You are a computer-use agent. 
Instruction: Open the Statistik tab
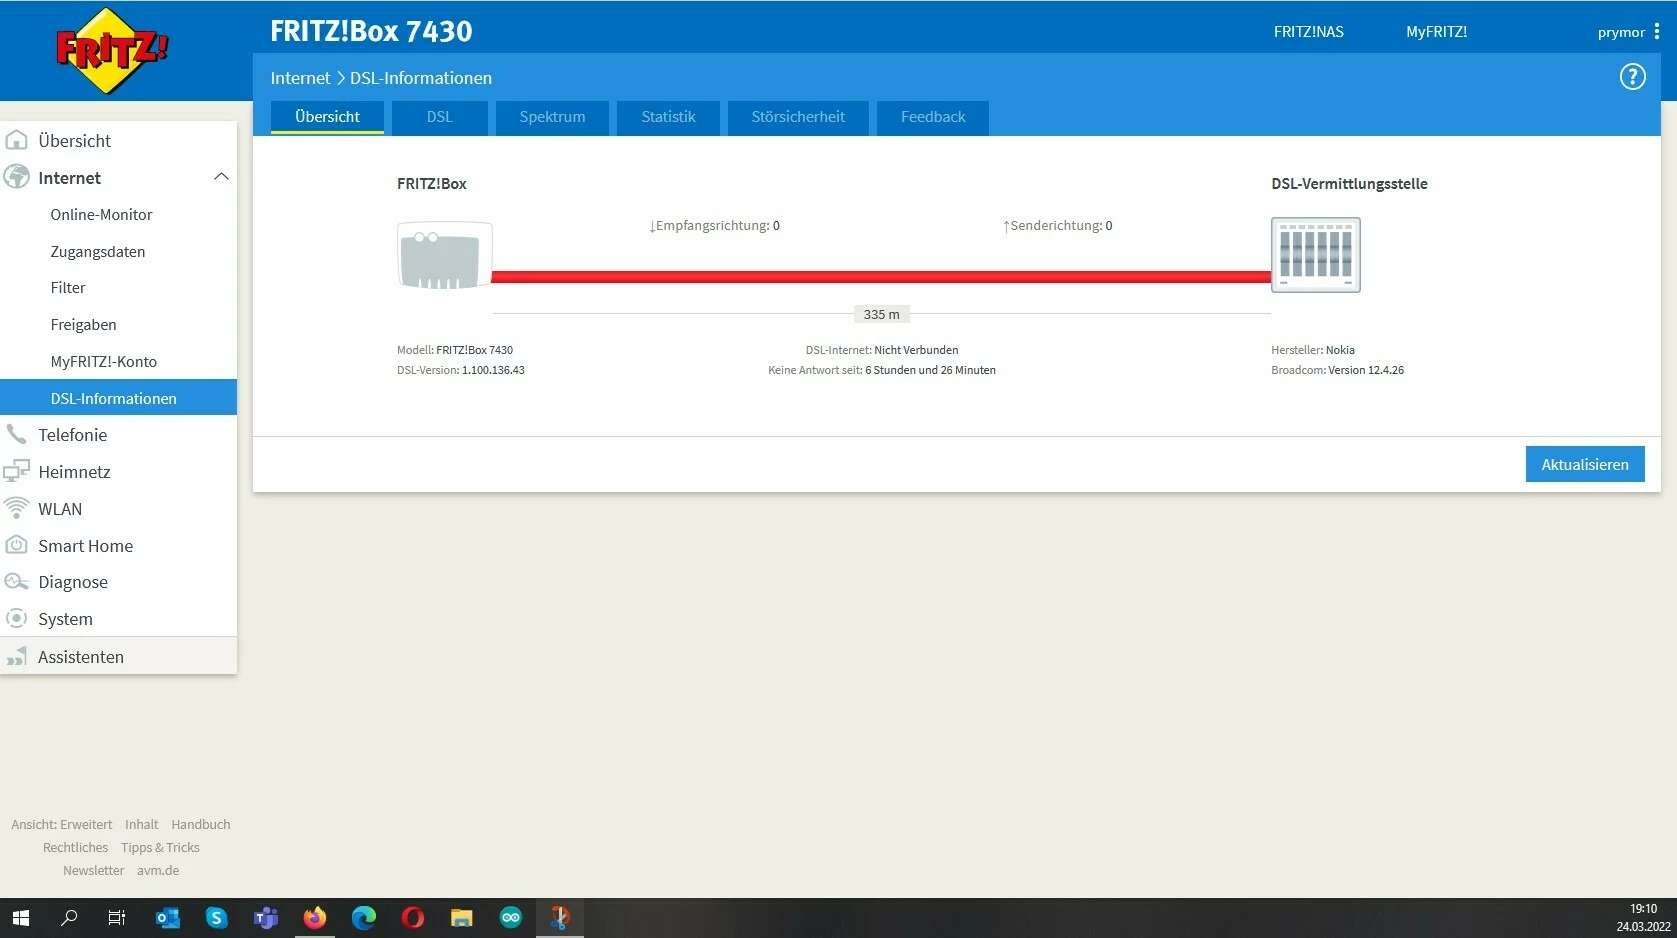[668, 117]
